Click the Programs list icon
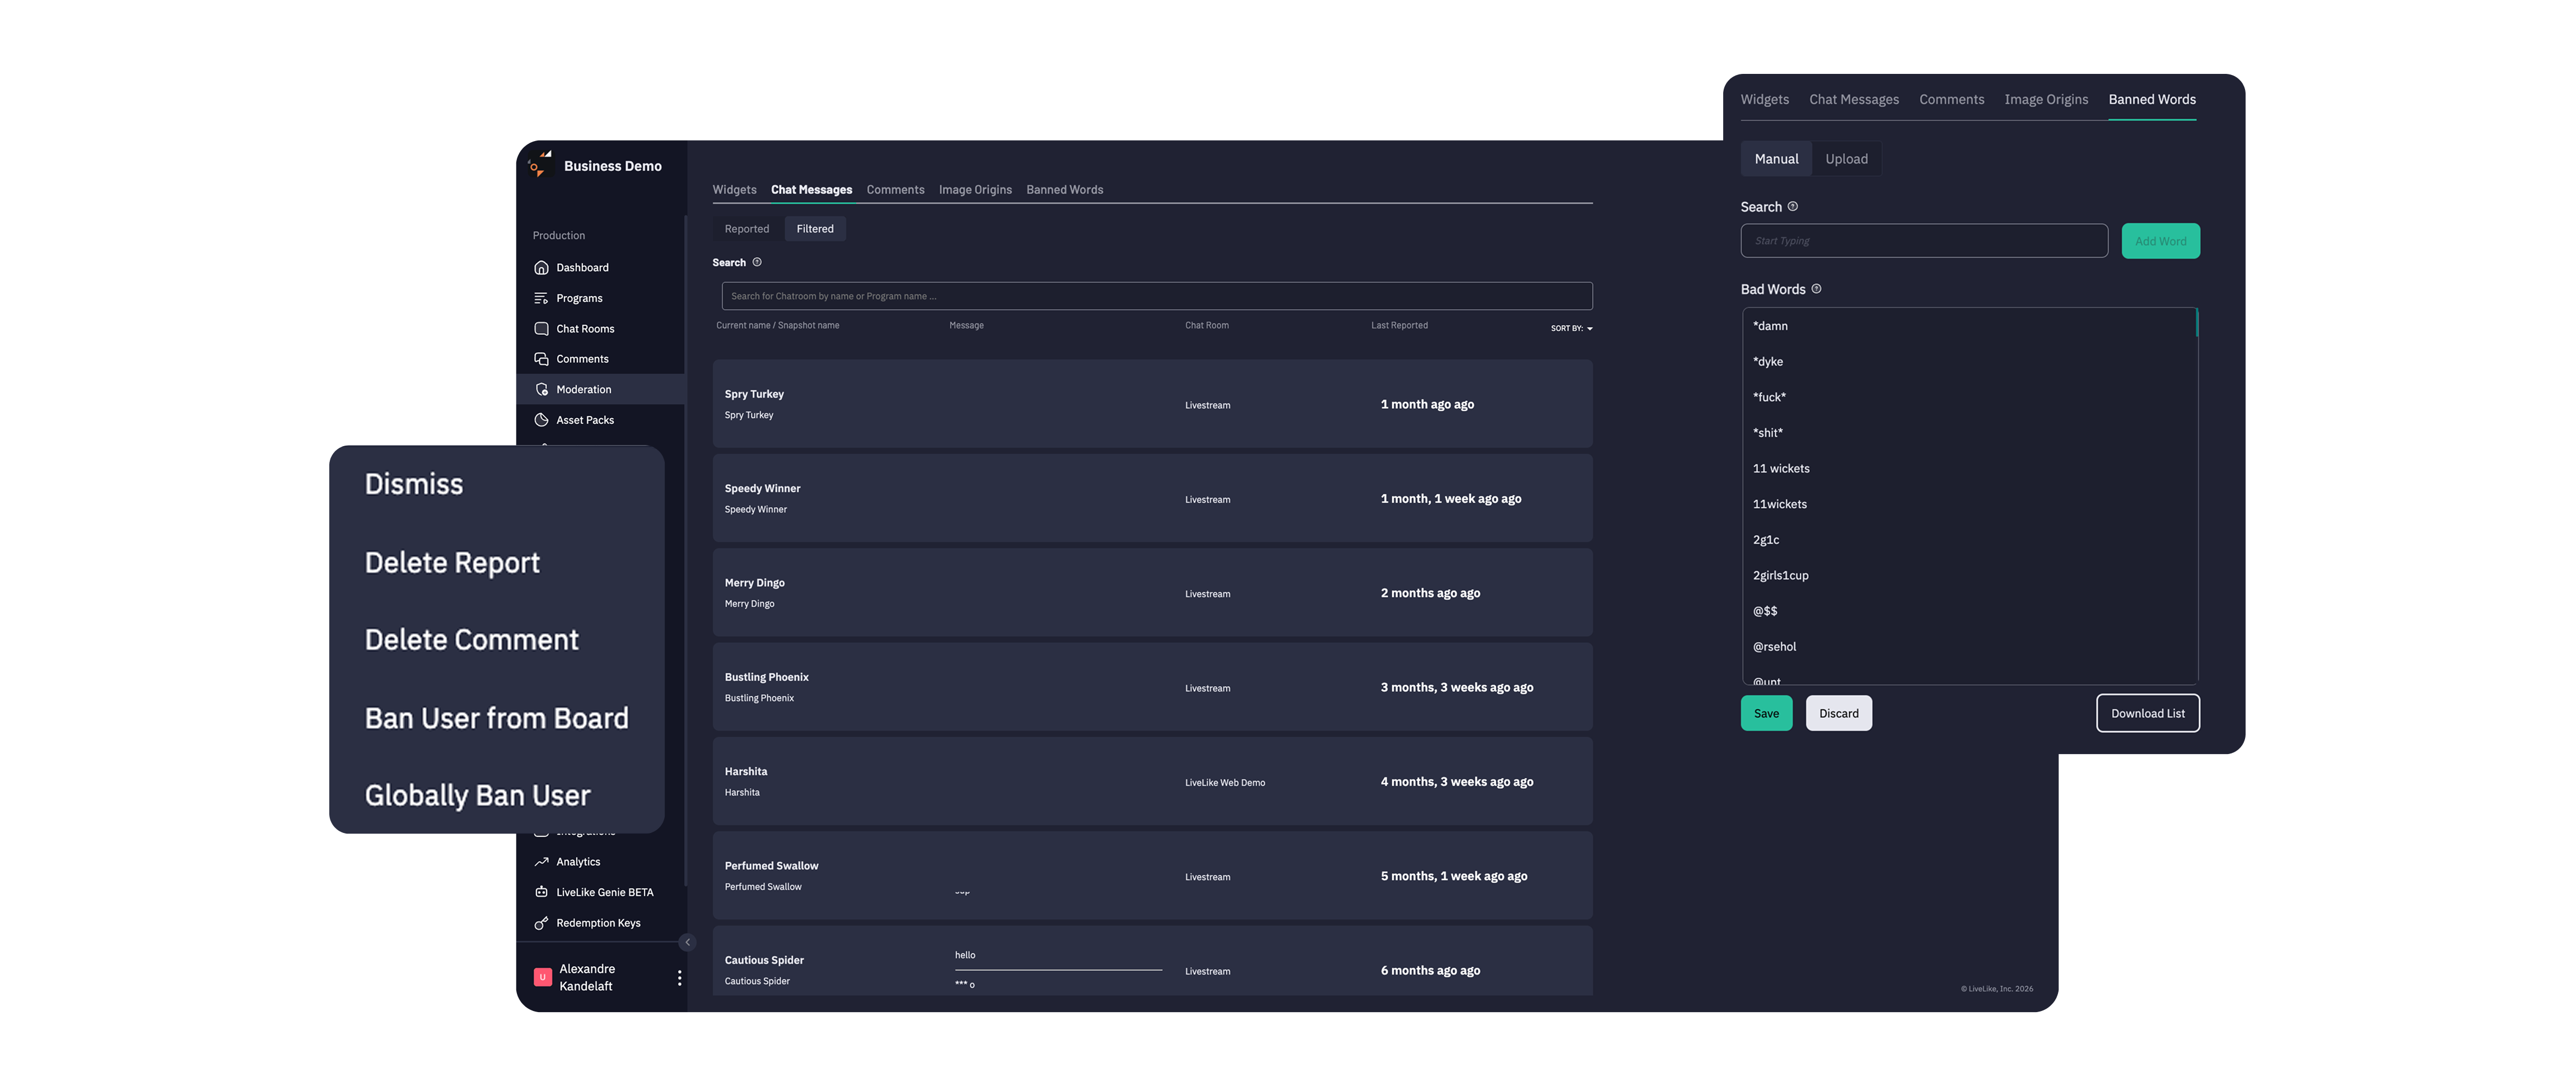2576x1086 pixels. pos(541,298)
